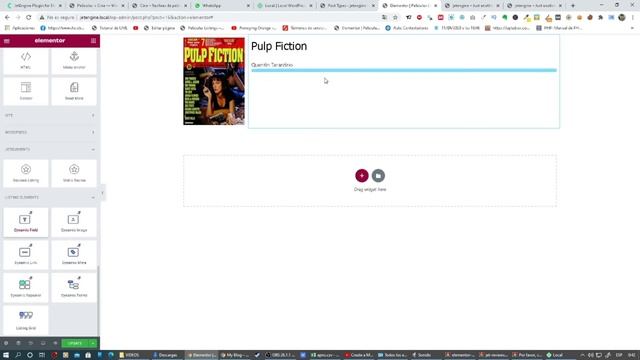Image resolution: width=640 pixels, height=360 pixels.
Task: Select the Static Review widget
Action: point(74,173)
